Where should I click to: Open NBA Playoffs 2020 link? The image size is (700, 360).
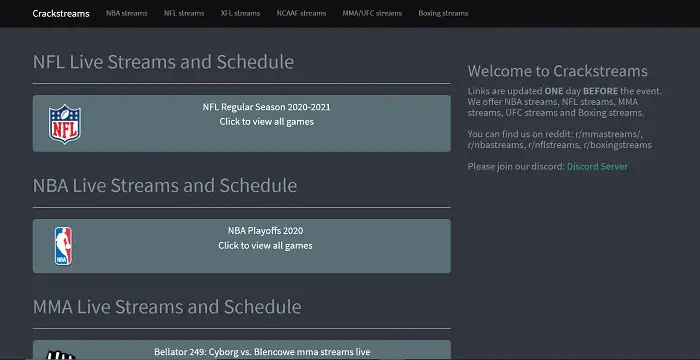point(265,231)
